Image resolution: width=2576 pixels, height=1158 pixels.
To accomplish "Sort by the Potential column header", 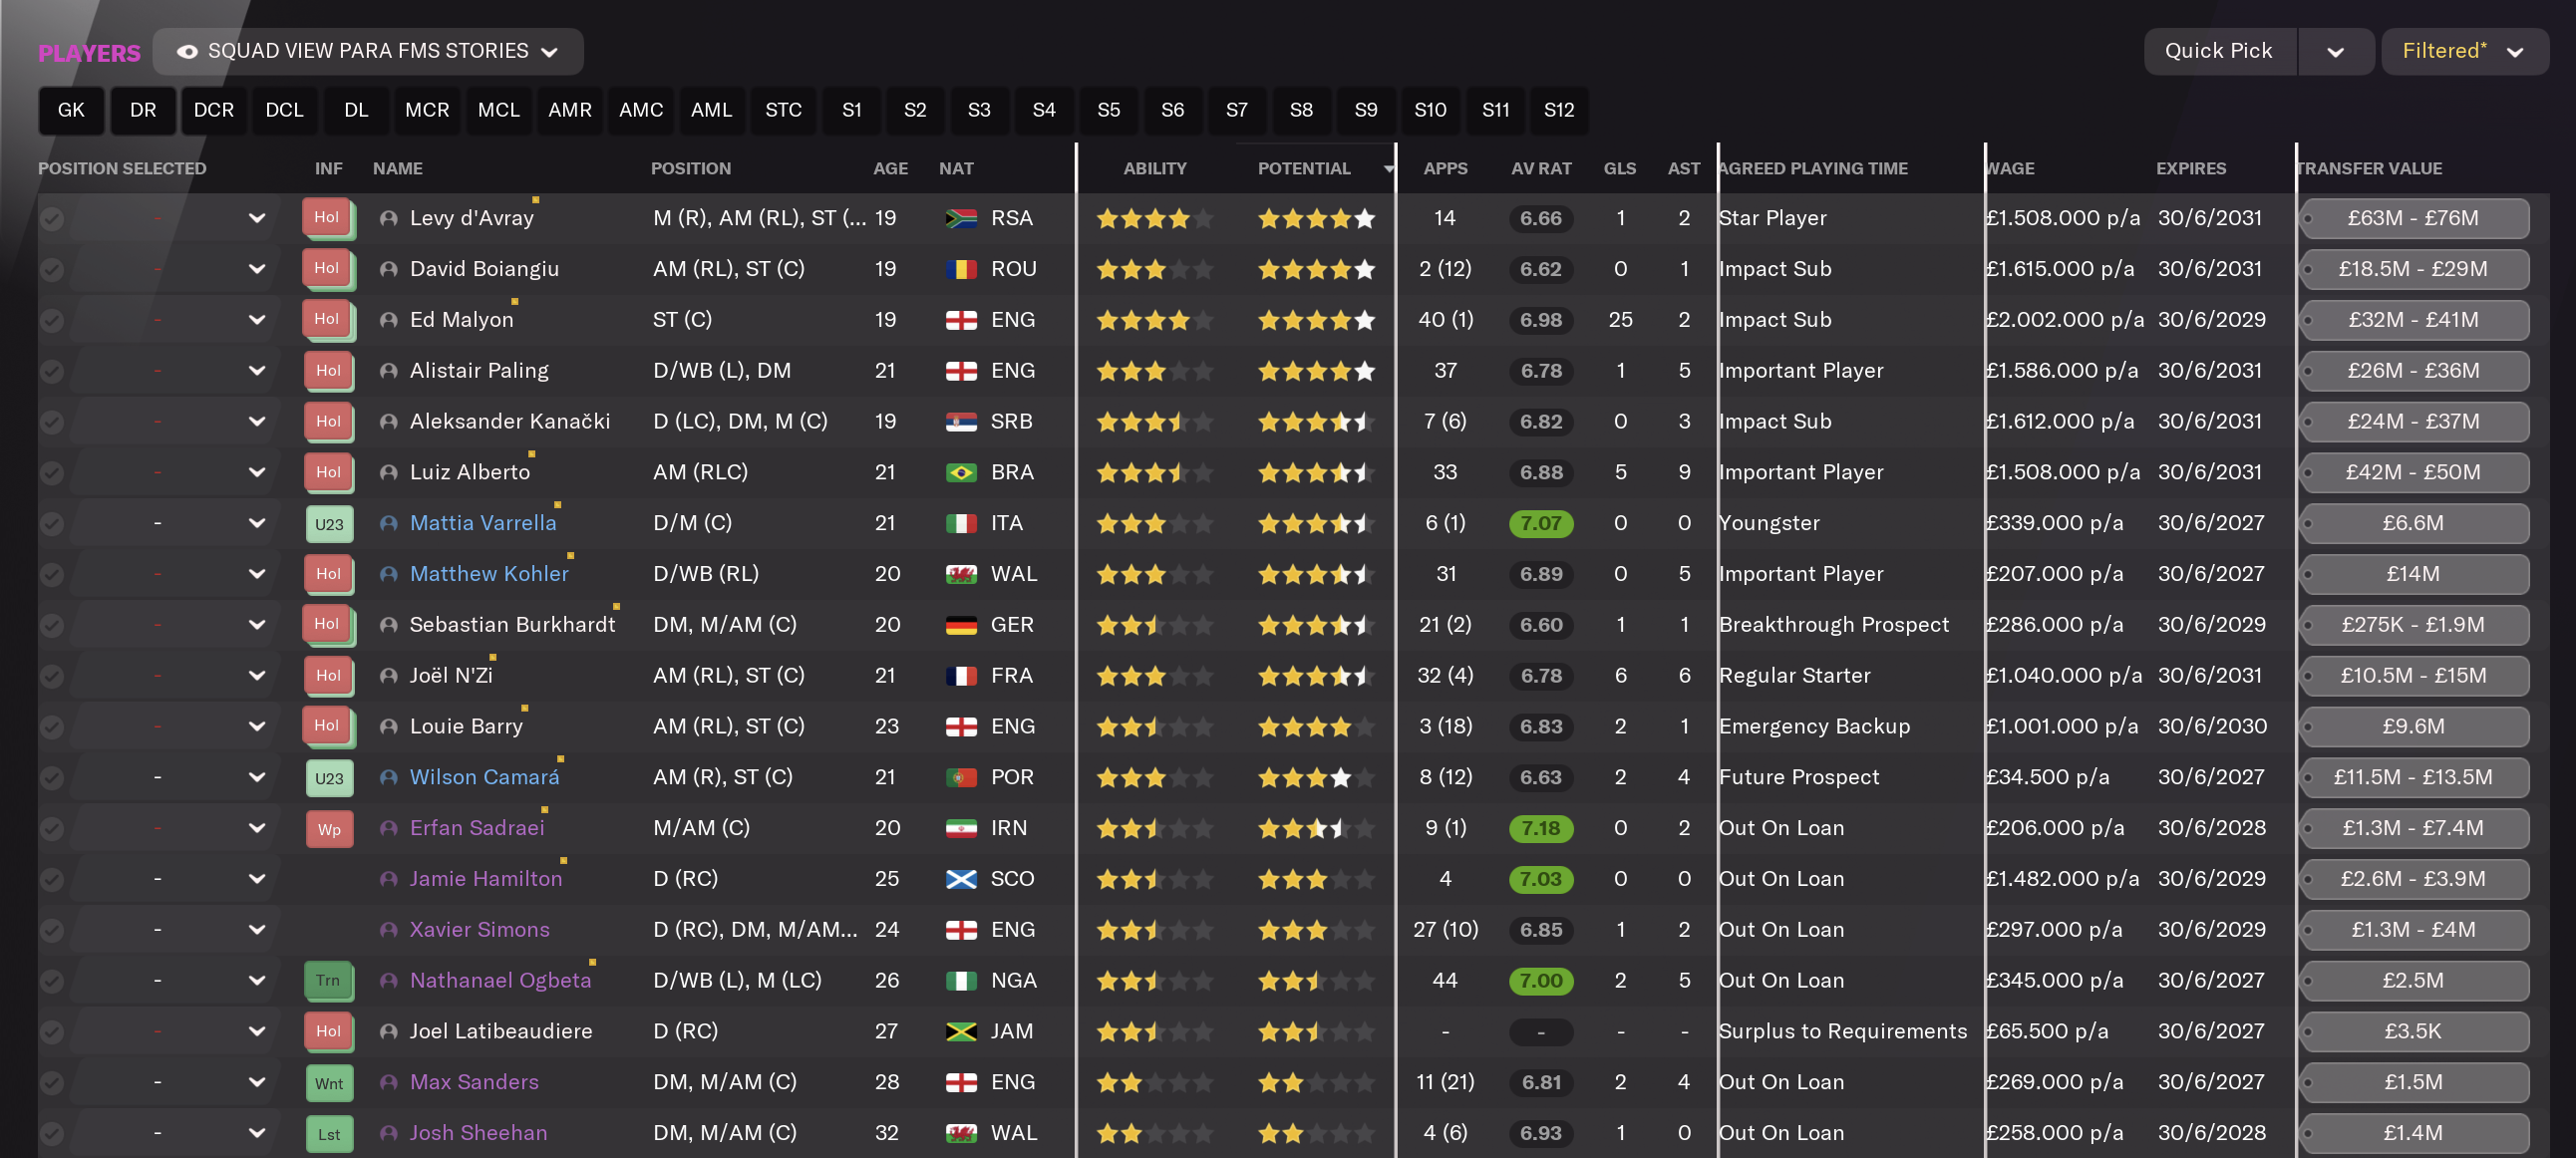I will 1304,168.
